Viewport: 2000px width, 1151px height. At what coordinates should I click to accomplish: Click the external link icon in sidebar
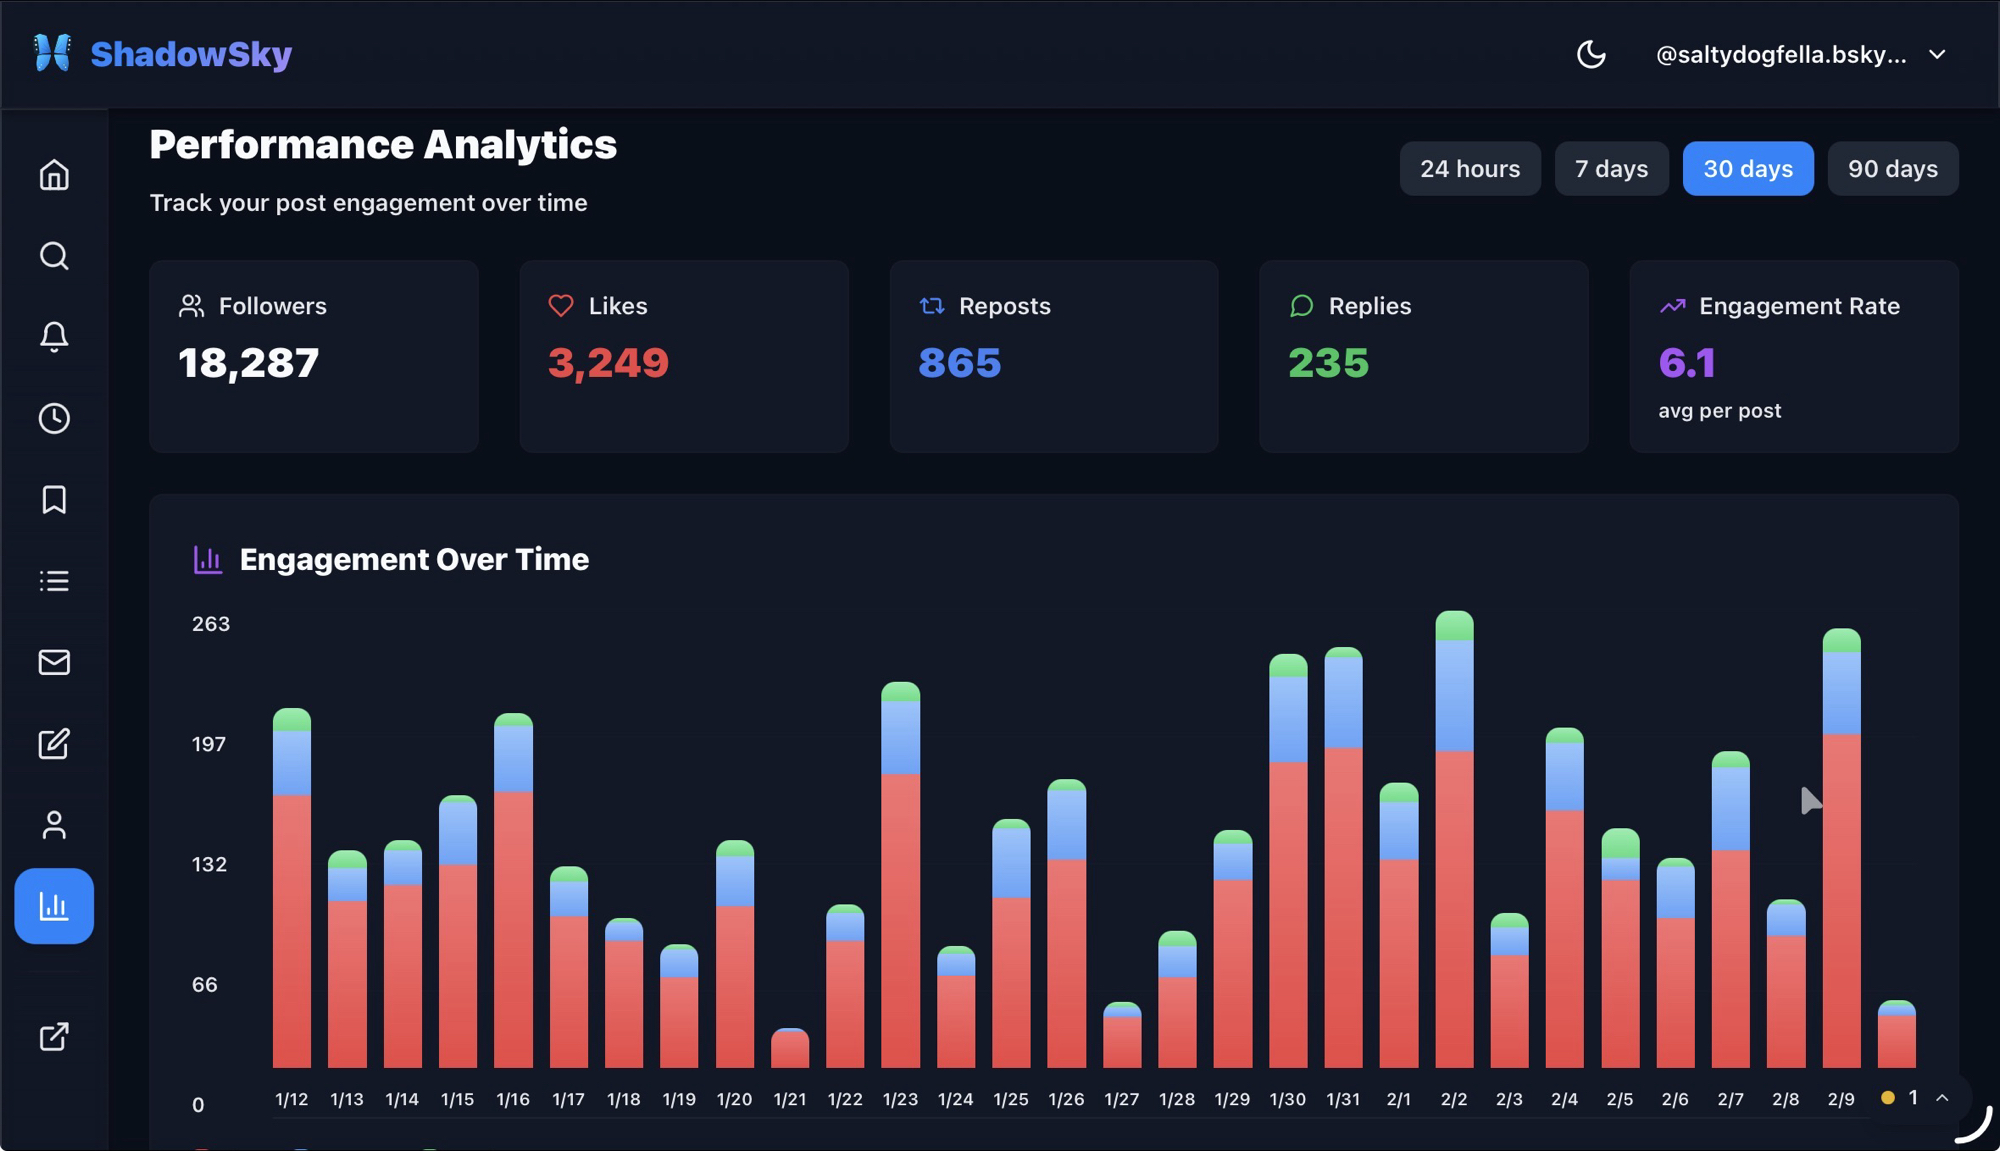[54, 1037]
